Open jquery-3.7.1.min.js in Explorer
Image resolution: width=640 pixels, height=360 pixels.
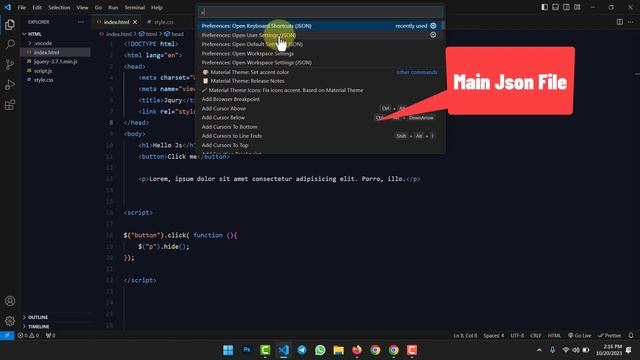[56, 62]
